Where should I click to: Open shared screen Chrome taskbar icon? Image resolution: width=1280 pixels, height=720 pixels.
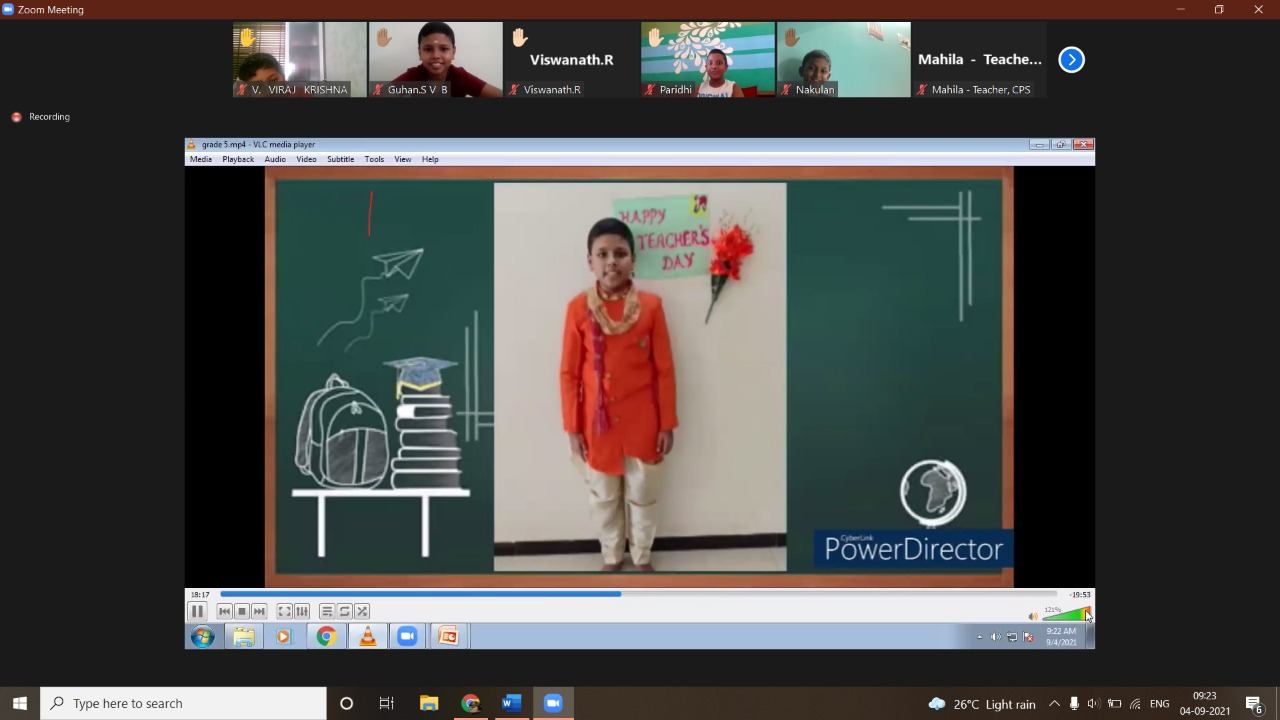(x=326, y=637)
